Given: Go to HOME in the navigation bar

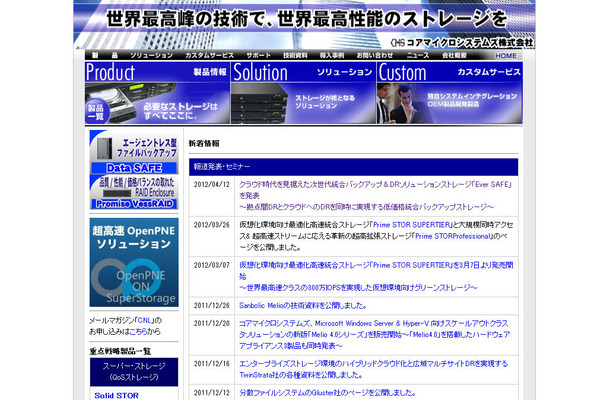Looking at the screenshot, I should click(x=506, y=56).
